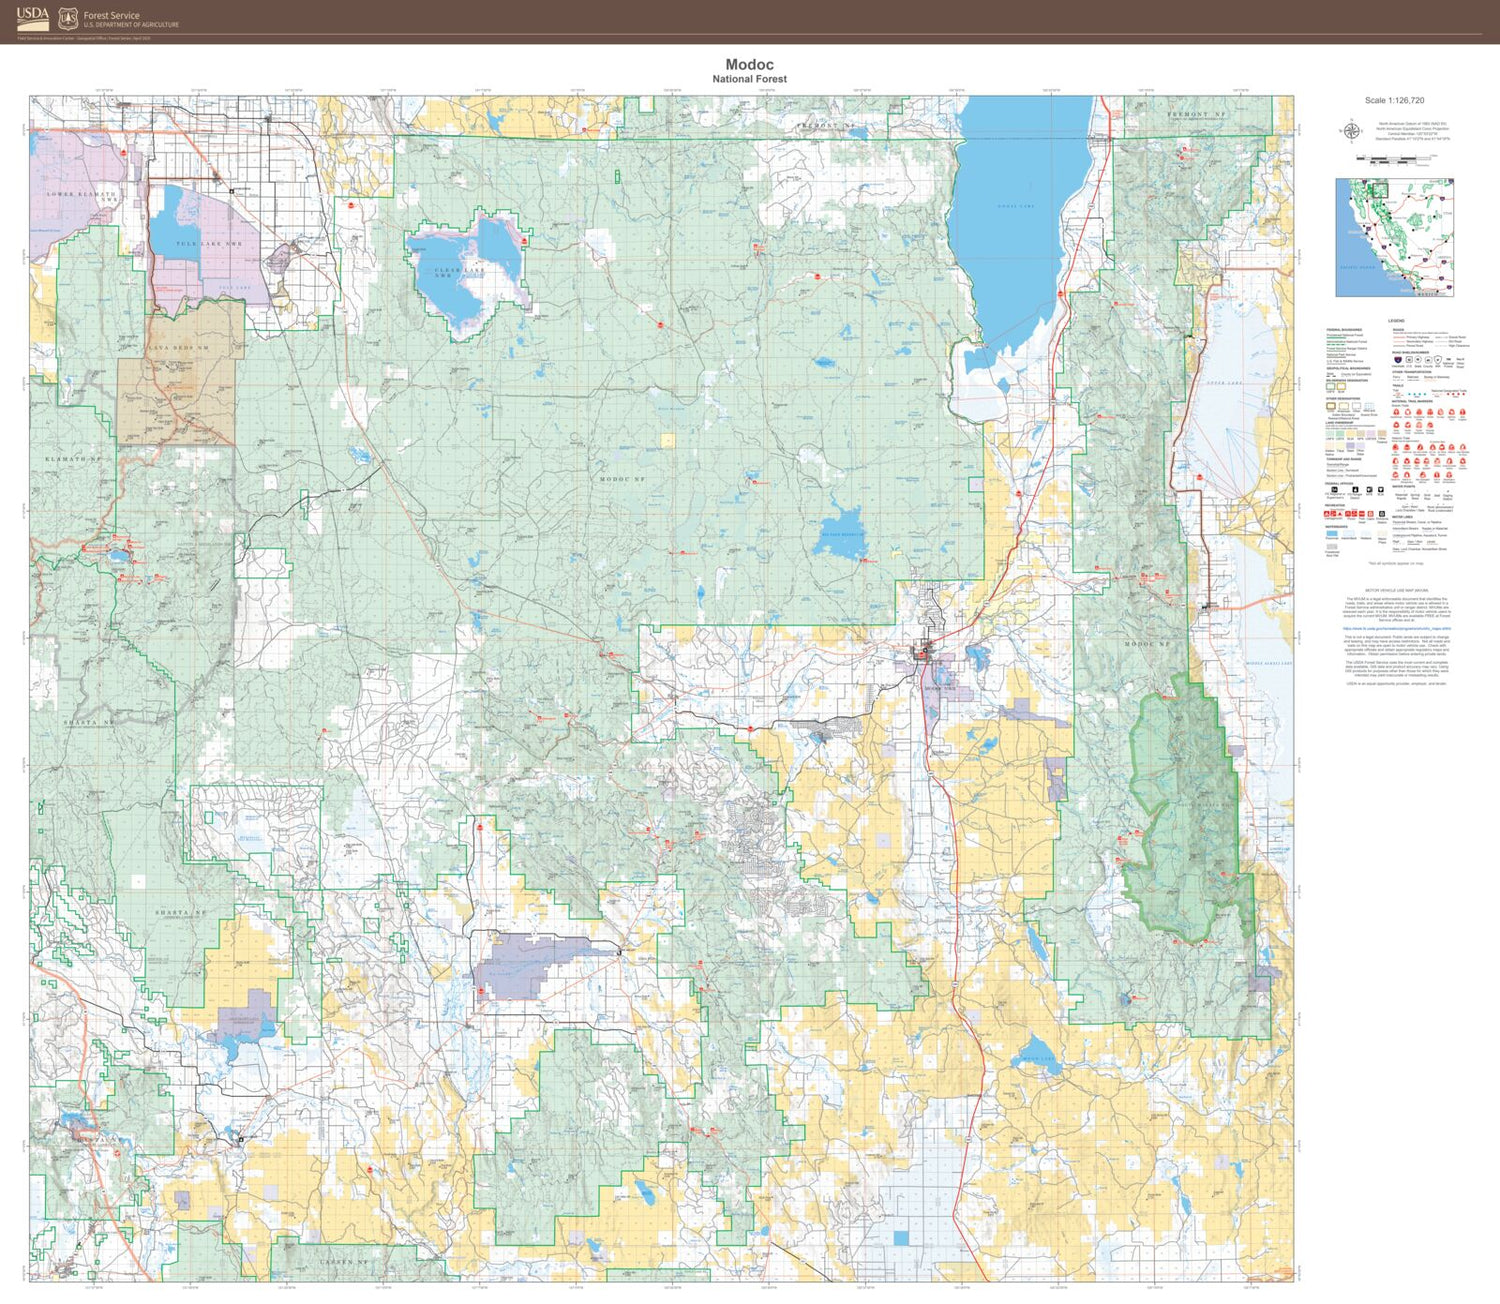Click the BLM federal office icon in legend

(x=1381, y=489)
